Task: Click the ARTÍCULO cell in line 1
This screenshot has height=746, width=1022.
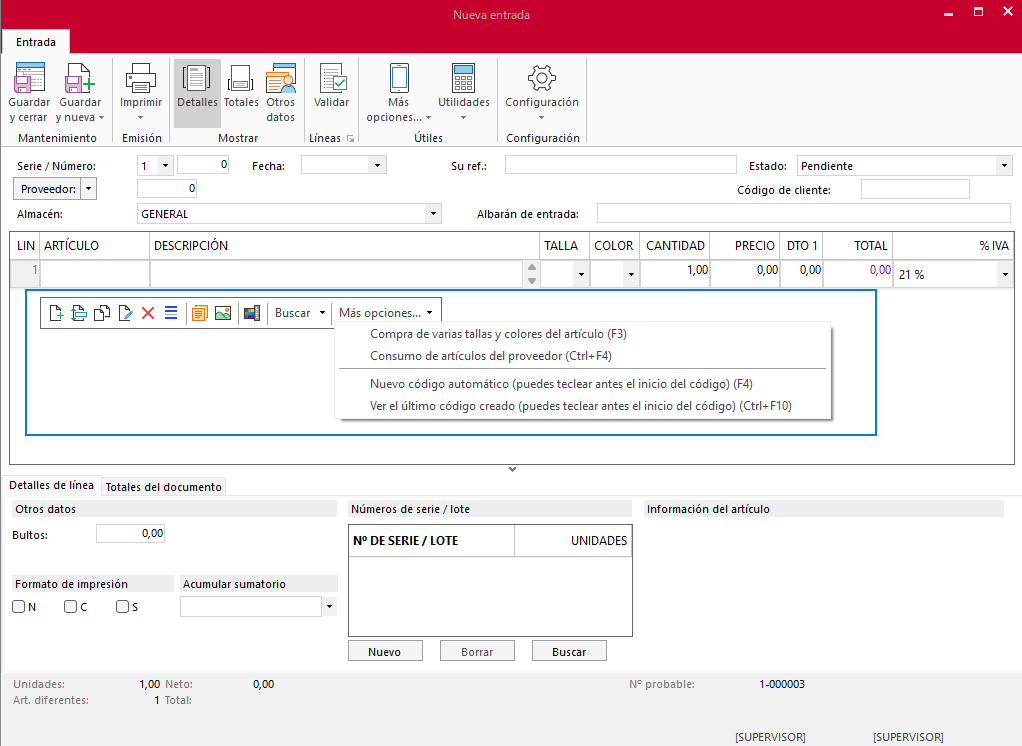Action: (x=95, y=274)
